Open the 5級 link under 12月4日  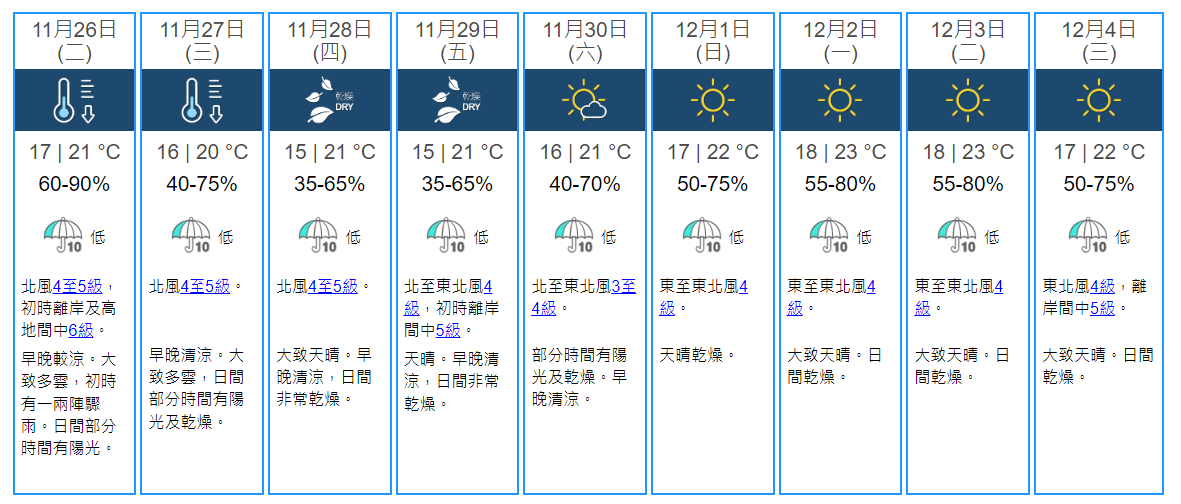click(1102, 308)
